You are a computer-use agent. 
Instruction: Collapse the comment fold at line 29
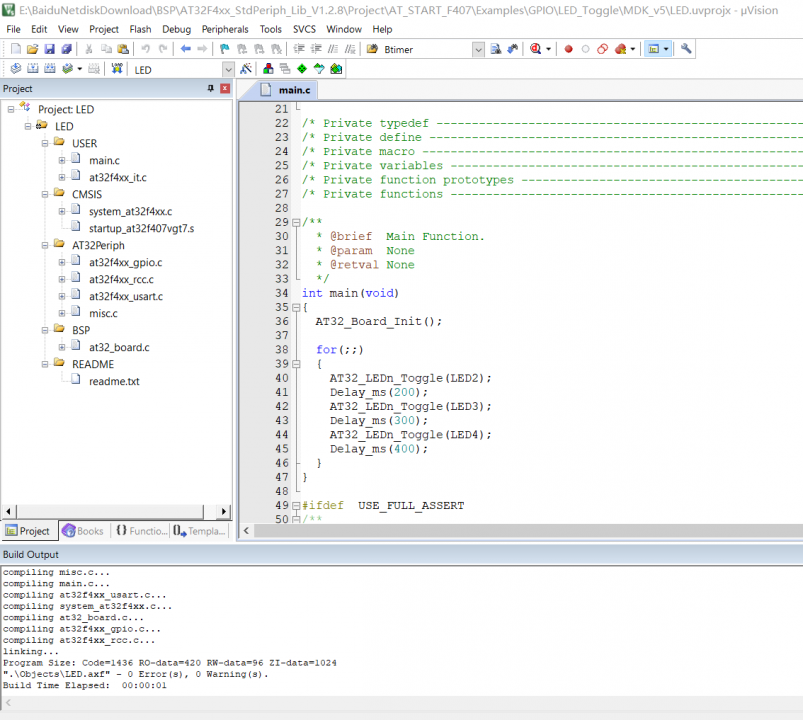(x=295, y=222)
